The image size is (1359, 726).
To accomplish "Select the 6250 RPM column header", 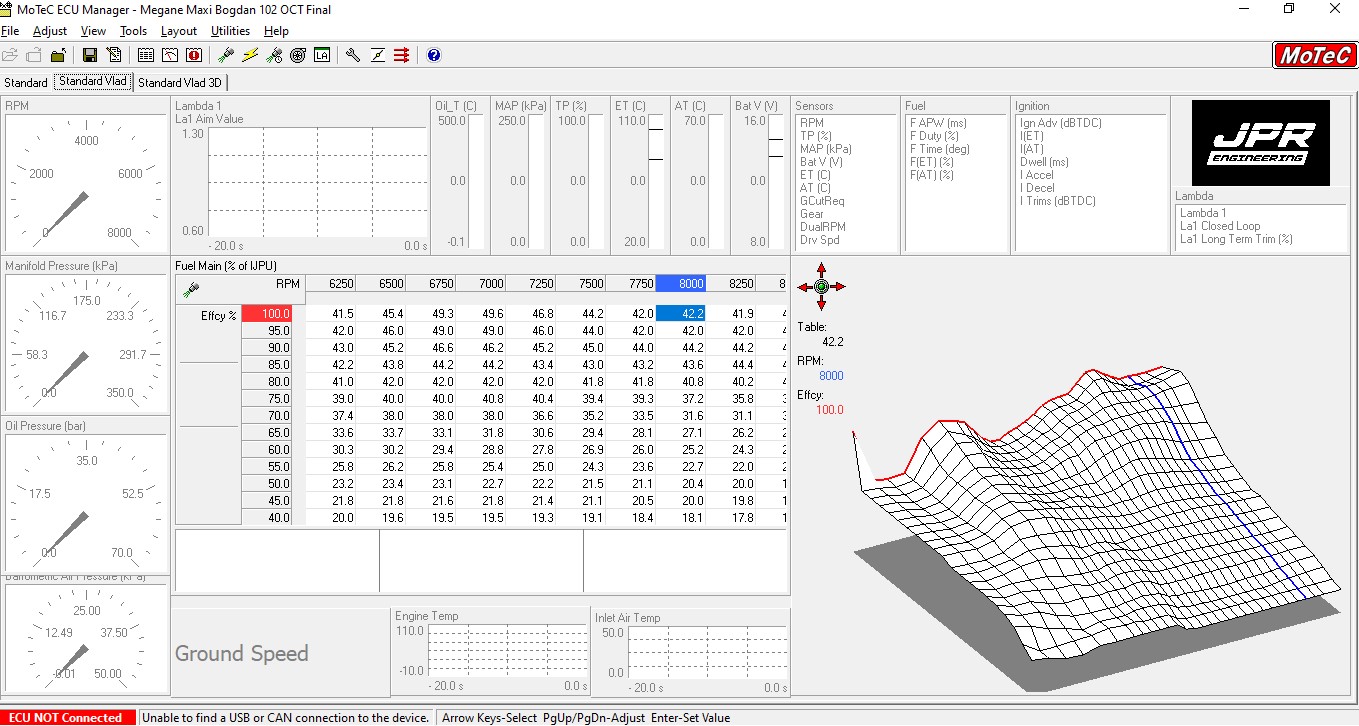I will click(330, 284).
